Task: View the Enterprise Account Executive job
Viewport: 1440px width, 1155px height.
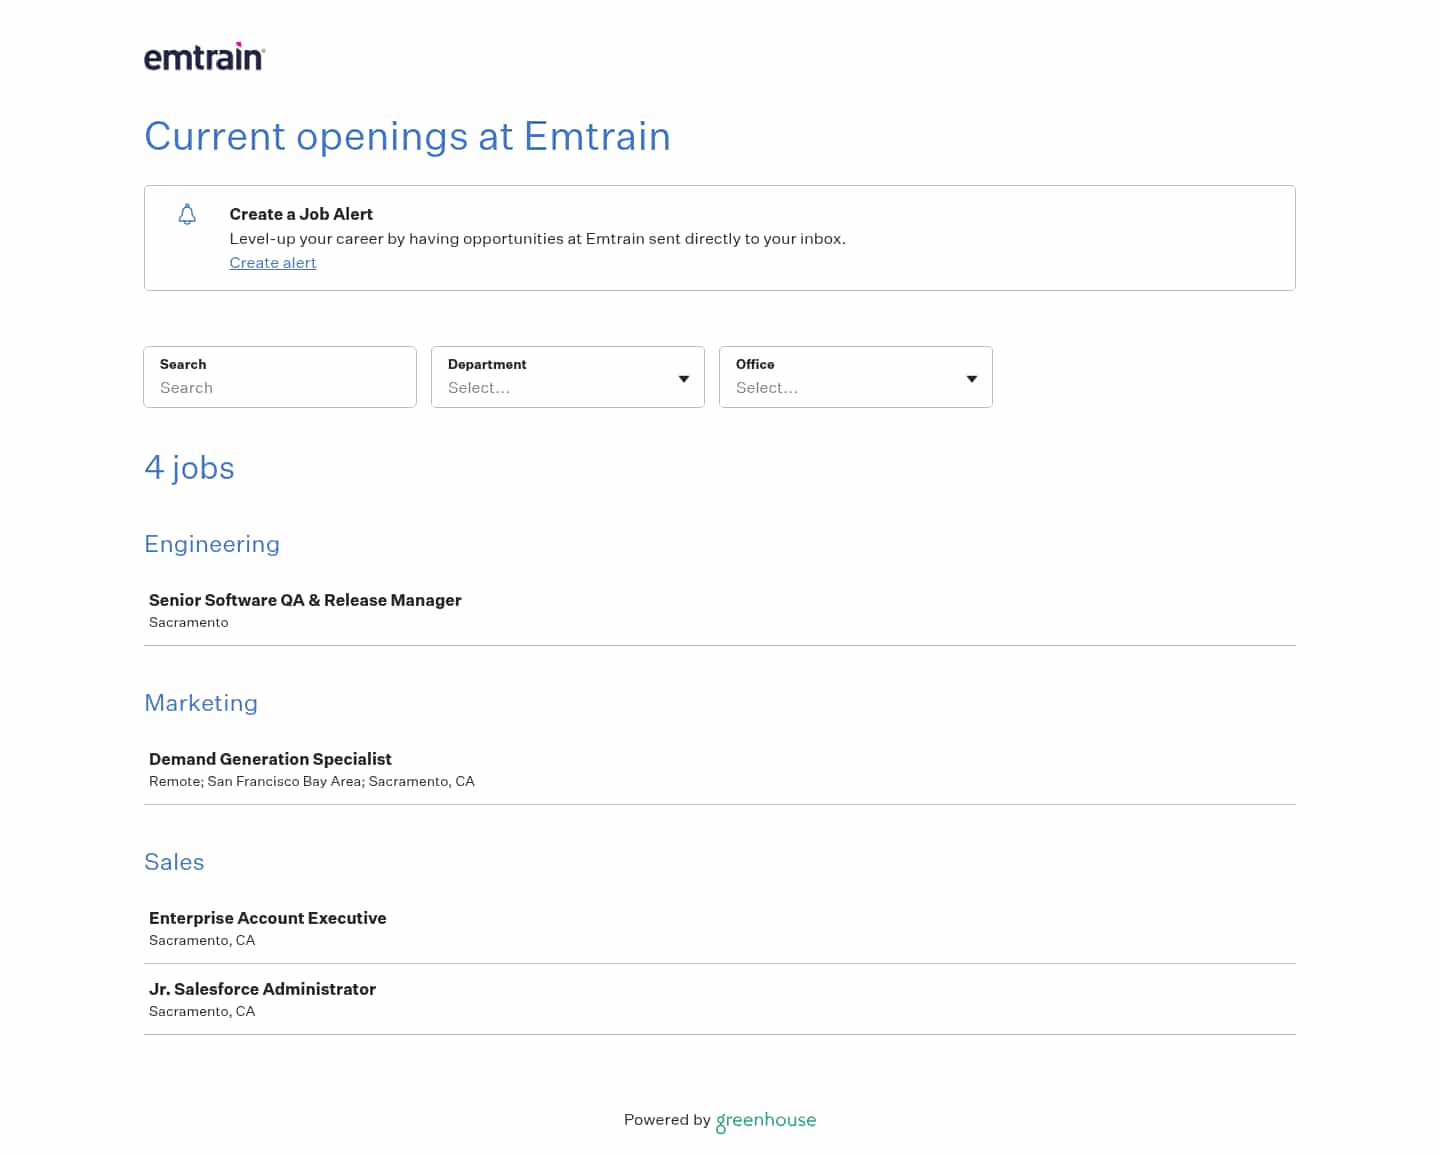Action: pos(267,918)
